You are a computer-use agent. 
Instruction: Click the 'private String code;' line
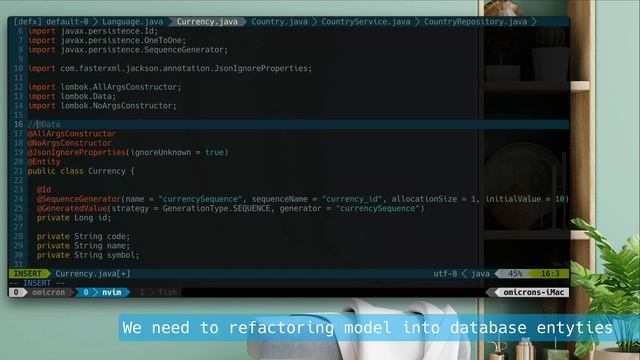click(x=83, y=236)
